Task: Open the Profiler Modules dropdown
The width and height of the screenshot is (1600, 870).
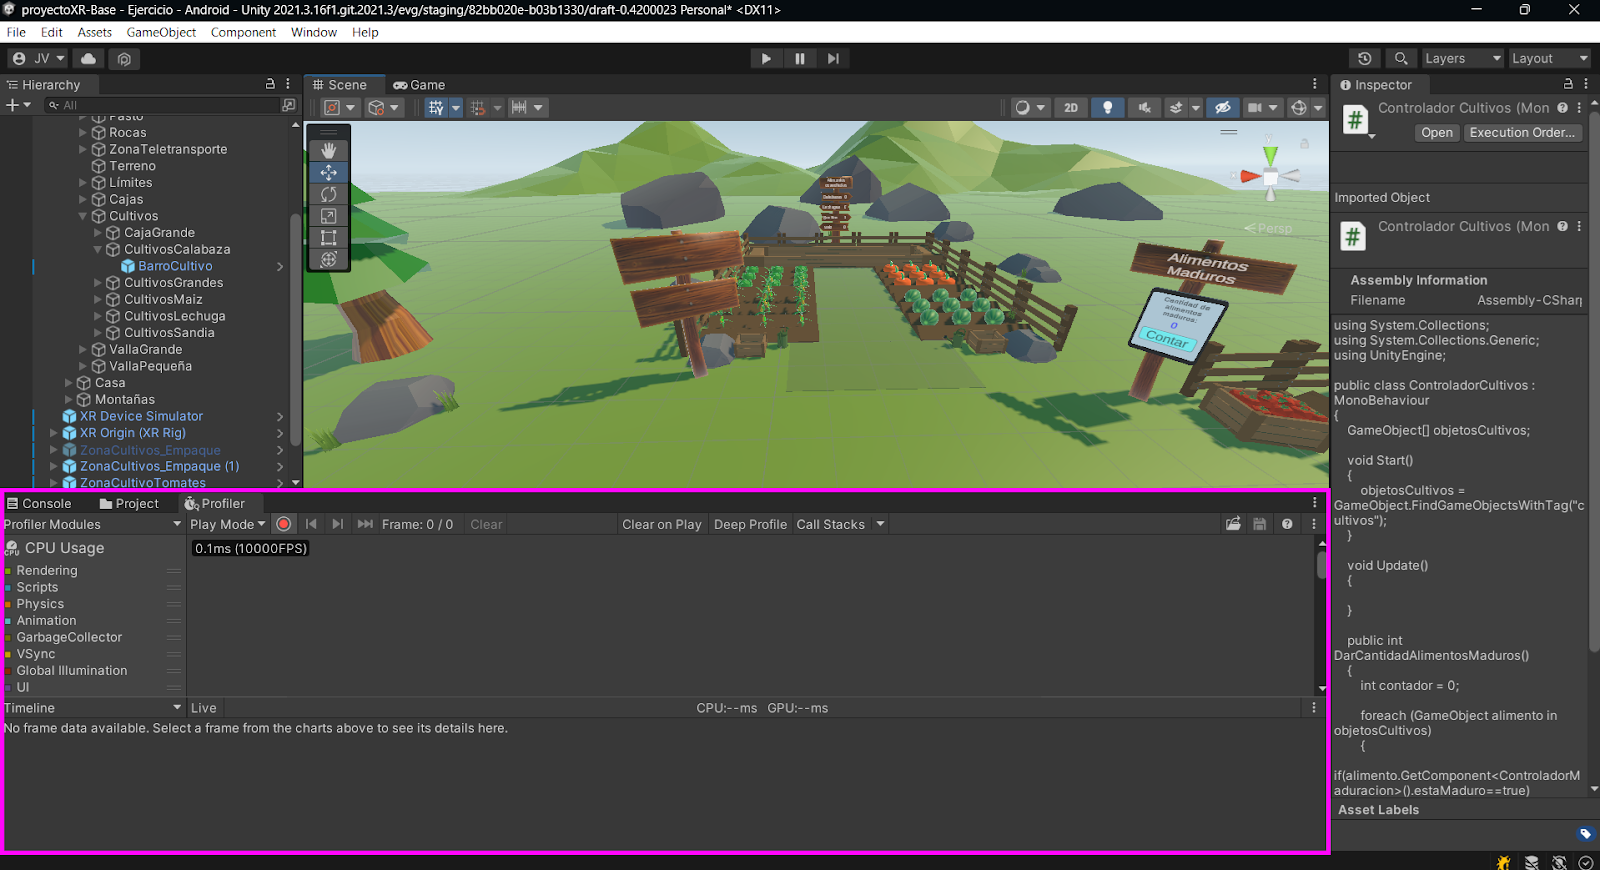Action: (92, 524)
